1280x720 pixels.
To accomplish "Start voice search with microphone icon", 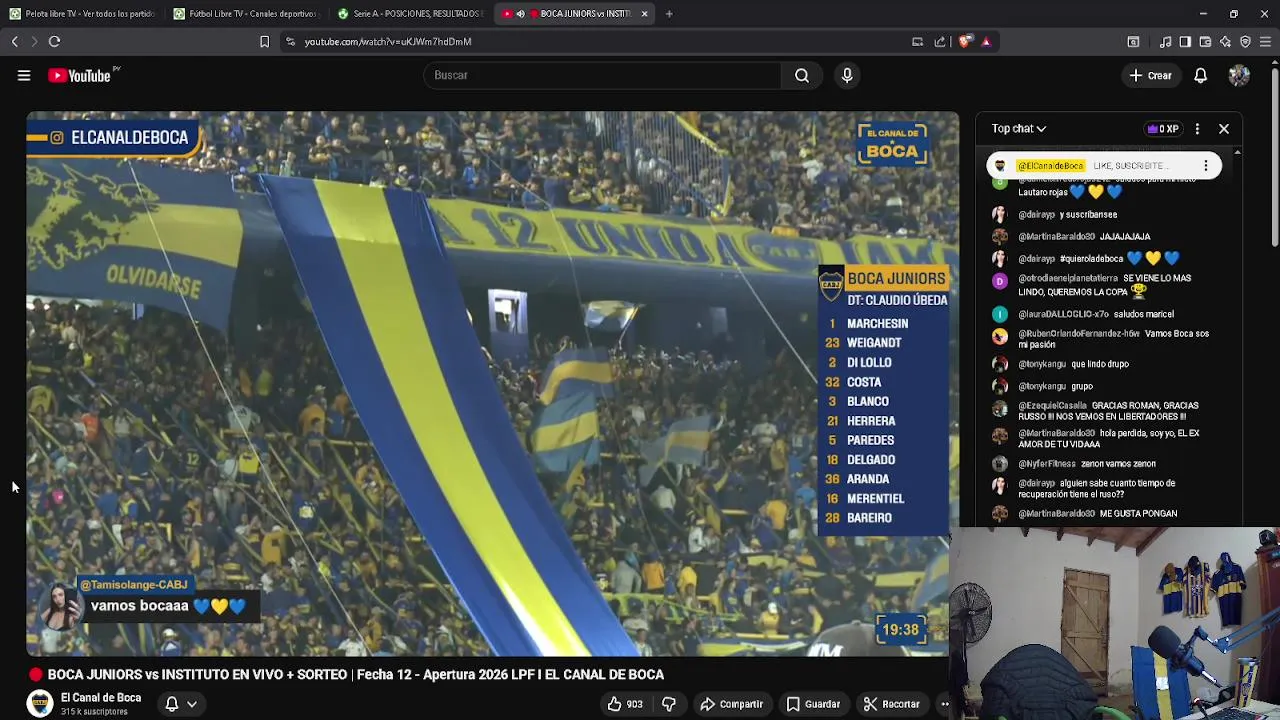I will pyautogui.click(x=847, y=75).
